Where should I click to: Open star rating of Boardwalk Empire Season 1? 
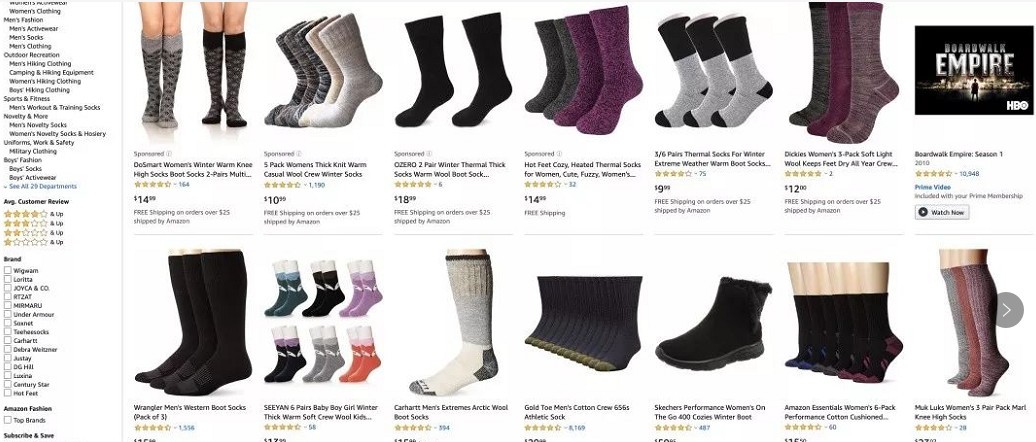[x=933, y=174]
